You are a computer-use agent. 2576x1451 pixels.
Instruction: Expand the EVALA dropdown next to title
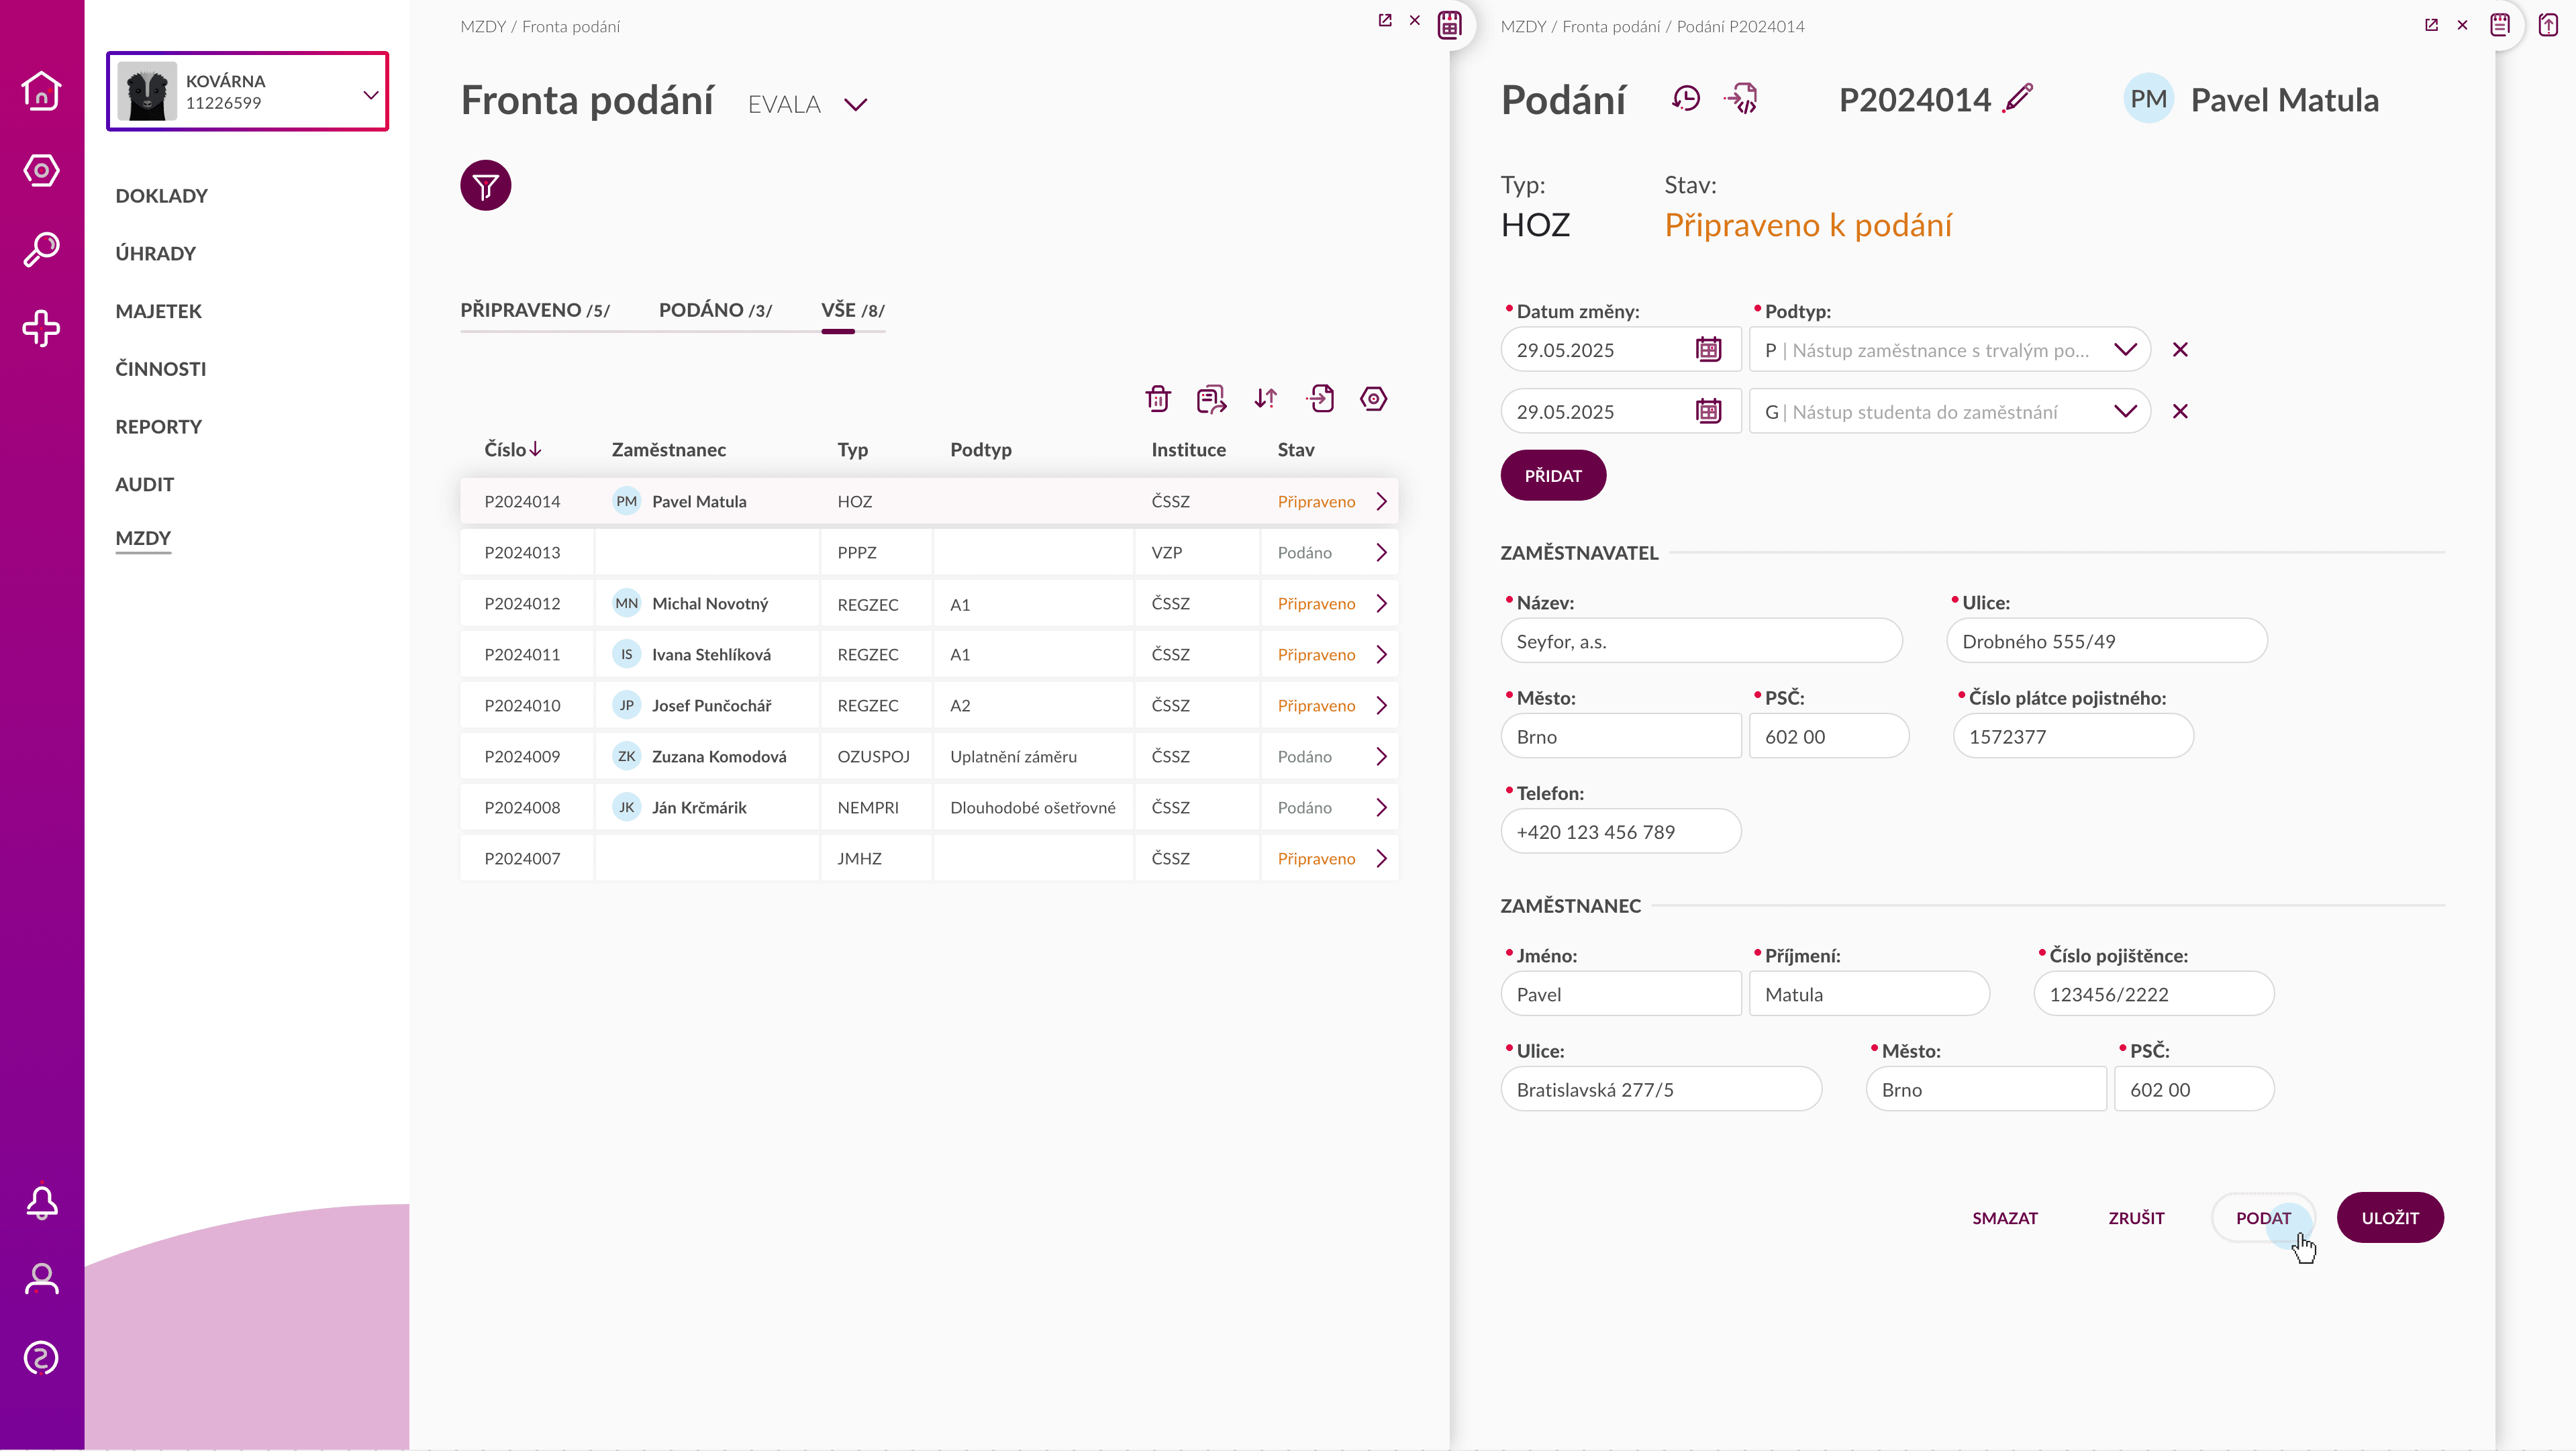pyautogui.click(x=856, y=104)
